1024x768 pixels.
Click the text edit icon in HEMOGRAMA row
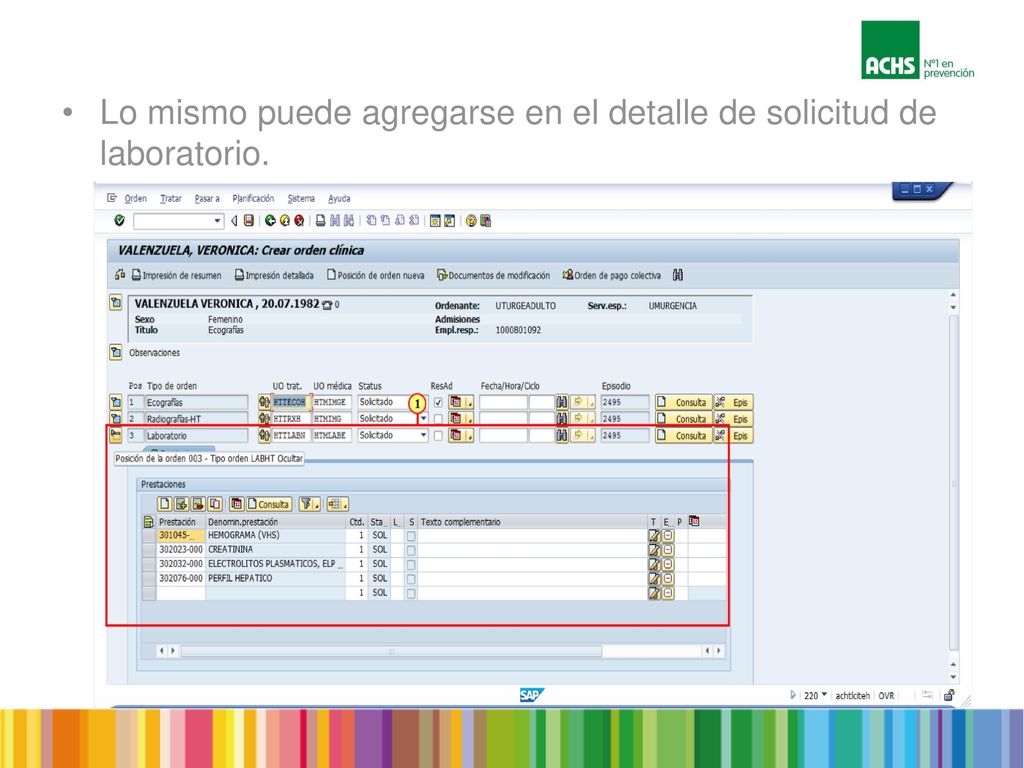coord(654,536)
